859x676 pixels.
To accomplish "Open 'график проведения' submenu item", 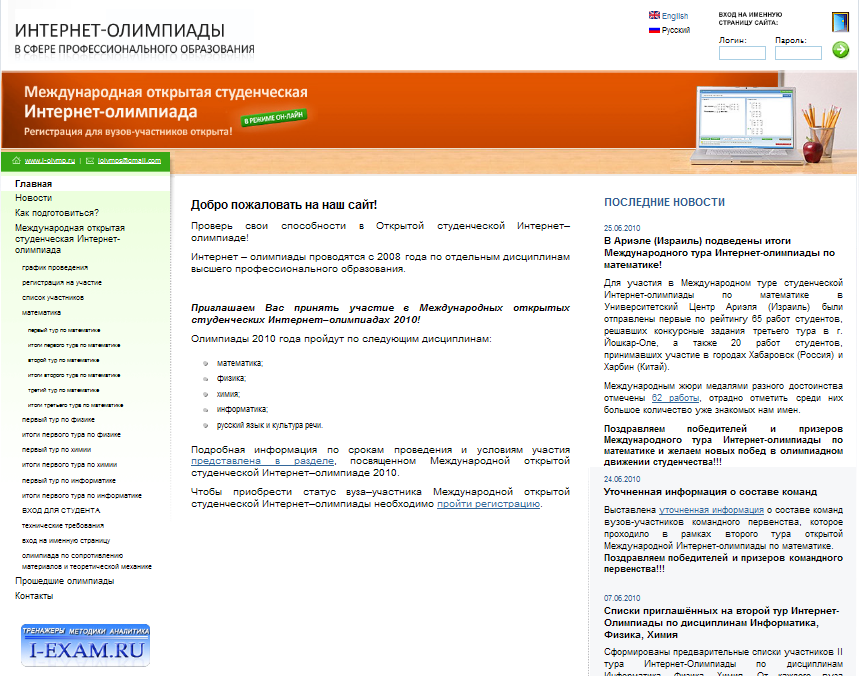I will (55, 268).
